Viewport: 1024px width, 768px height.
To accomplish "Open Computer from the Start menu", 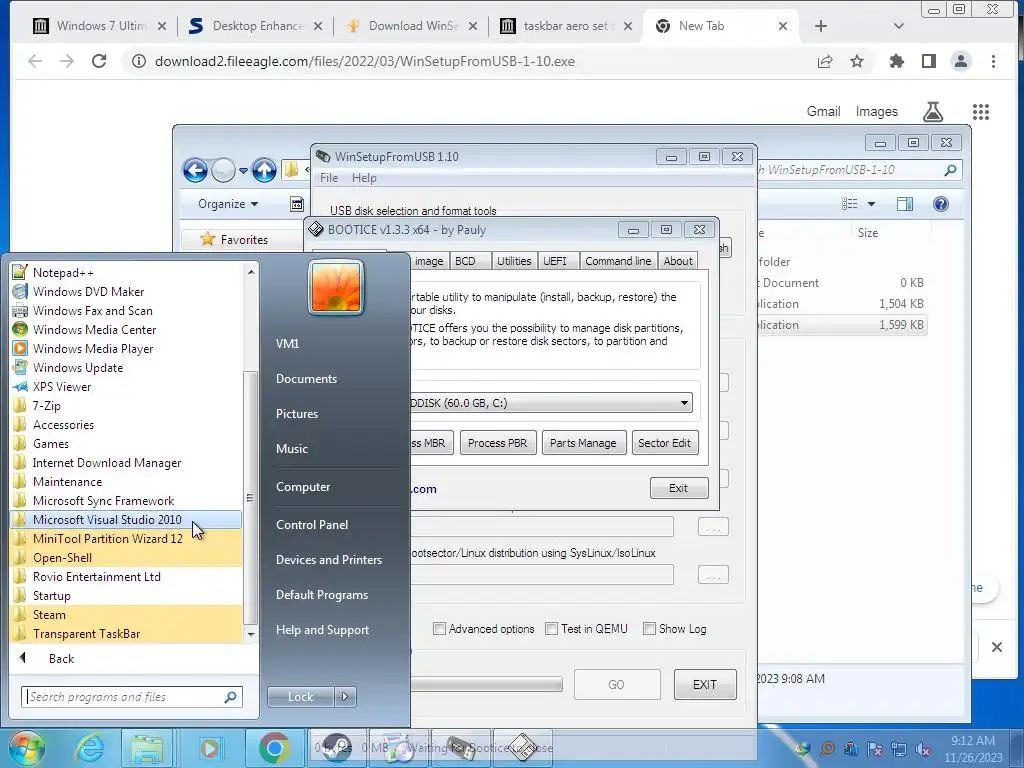I will [302, 487].
